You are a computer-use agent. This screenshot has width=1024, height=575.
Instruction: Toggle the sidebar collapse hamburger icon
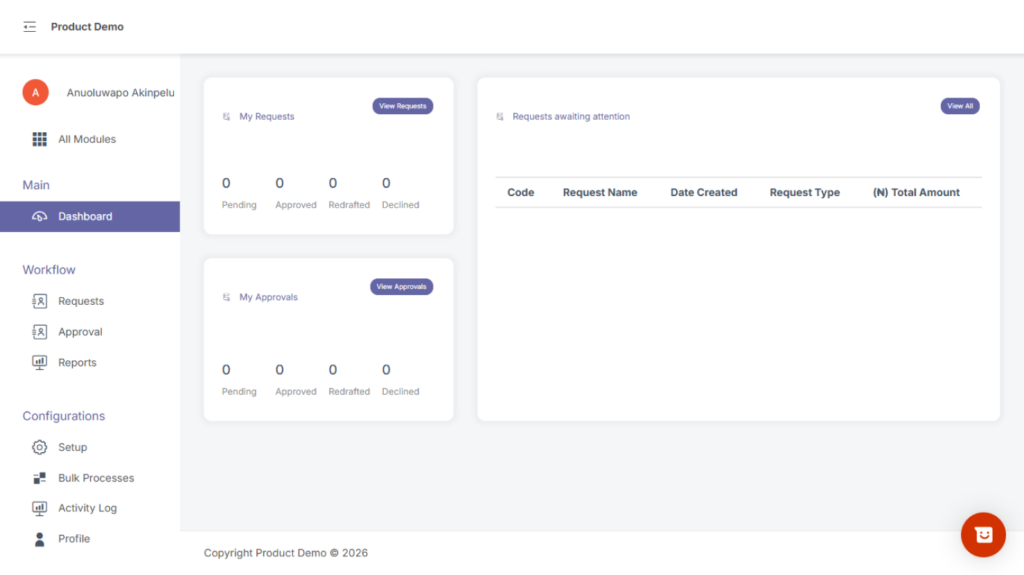(29, 27)
